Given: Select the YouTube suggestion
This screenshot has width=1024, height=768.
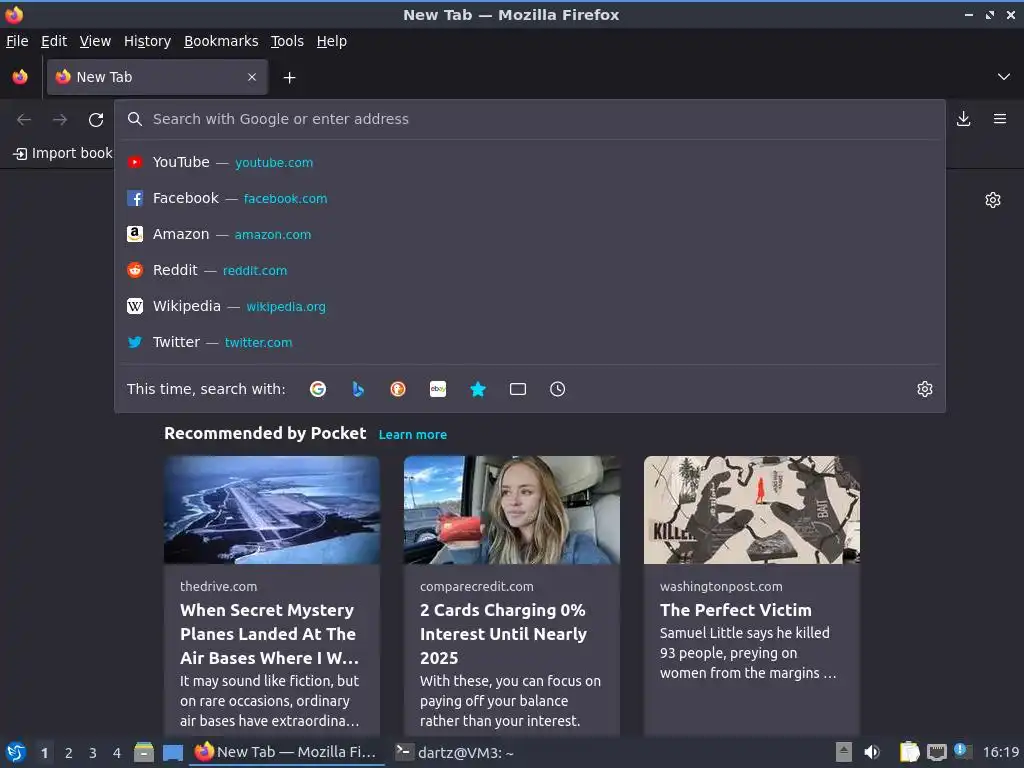Looking at the screenshot, I should pos(530,162).
